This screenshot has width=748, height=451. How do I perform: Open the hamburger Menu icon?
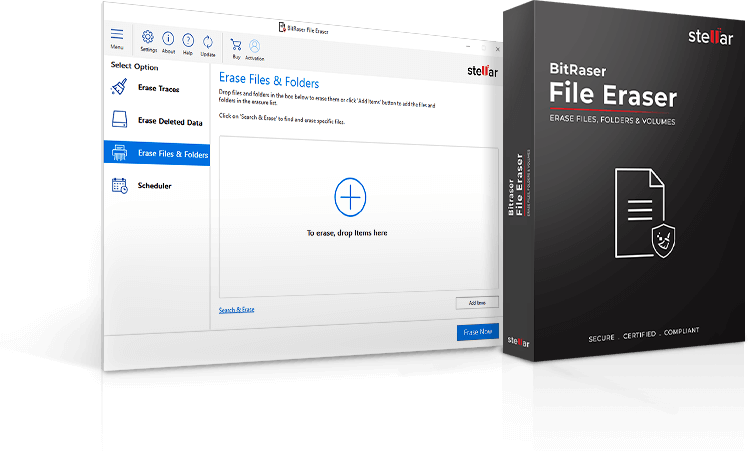click(117, 34)
